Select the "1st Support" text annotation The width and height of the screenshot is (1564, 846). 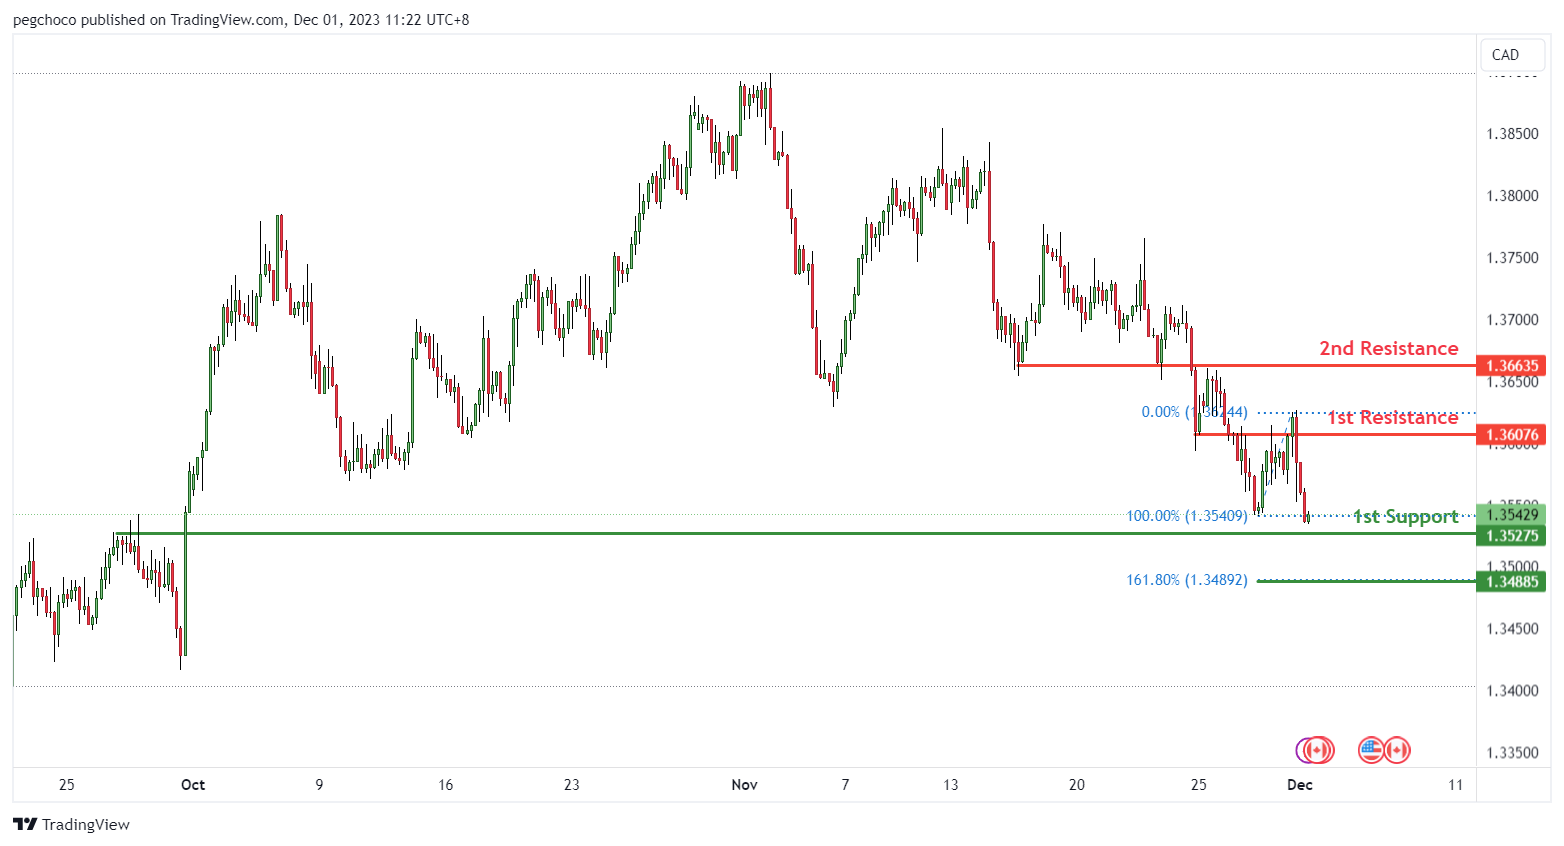pos(1405,517)
